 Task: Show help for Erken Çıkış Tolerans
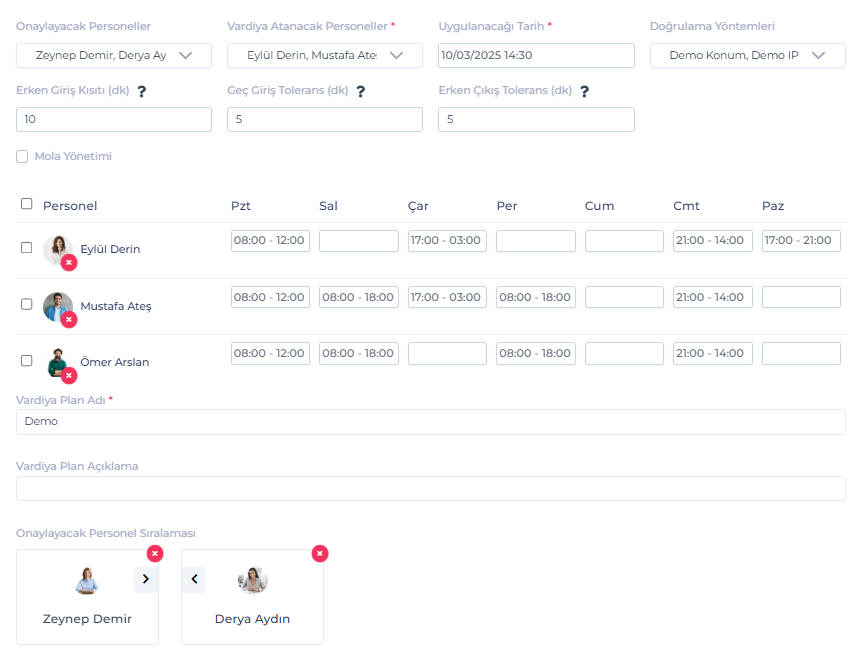pos(584,92)
